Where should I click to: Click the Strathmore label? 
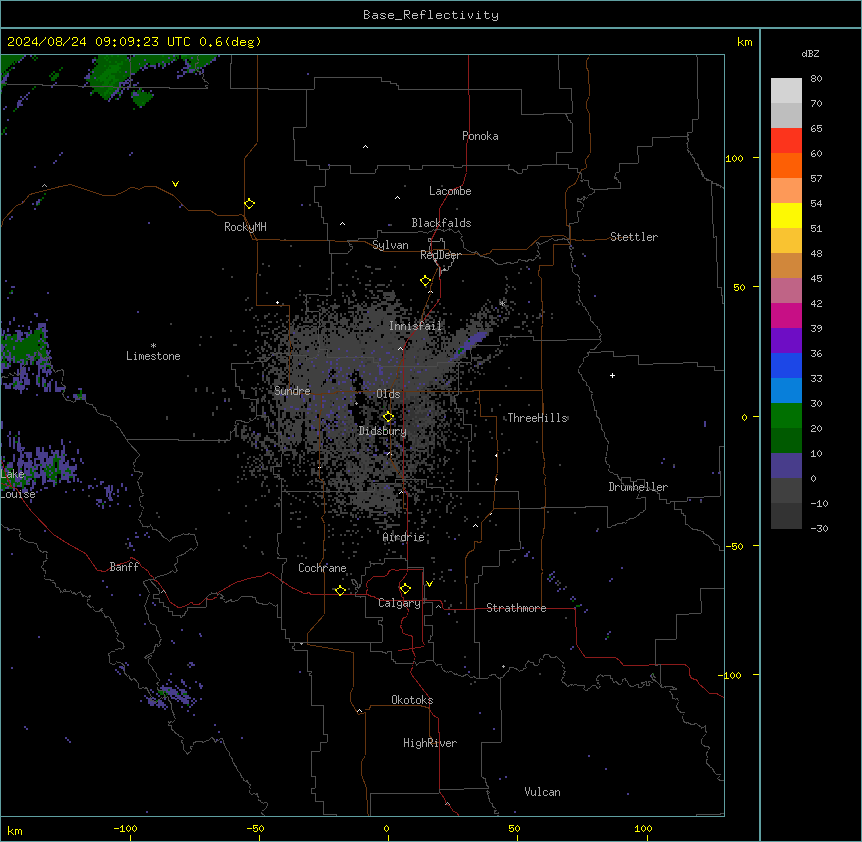coord(516,608)
